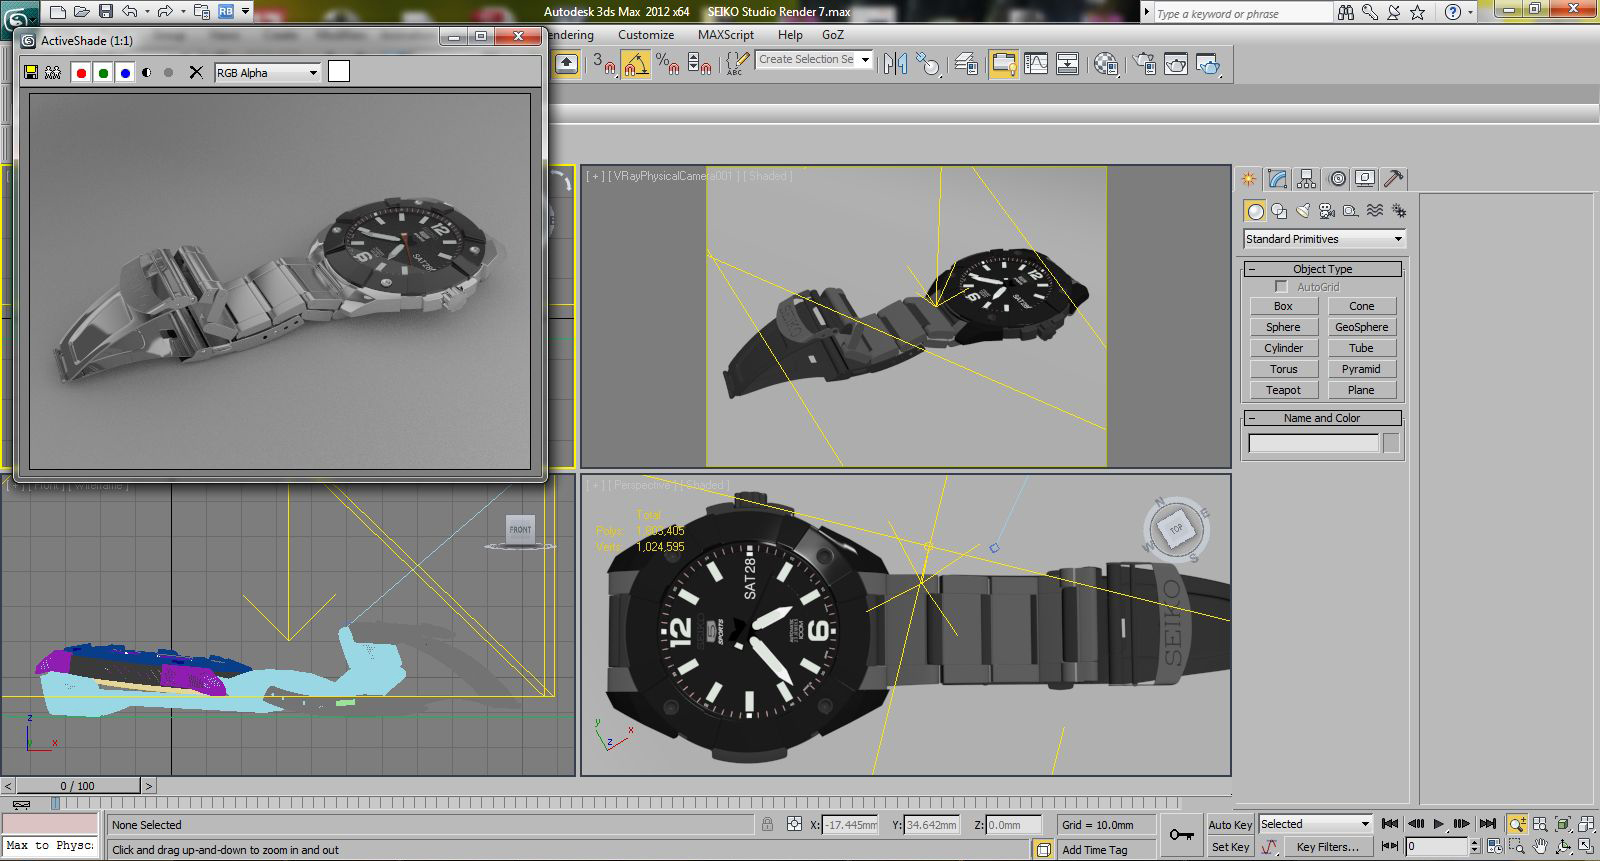Toggle the green channel in ActiveShade
The width and height of the screenshot is (1600, 861).
[x=103, y=72]
